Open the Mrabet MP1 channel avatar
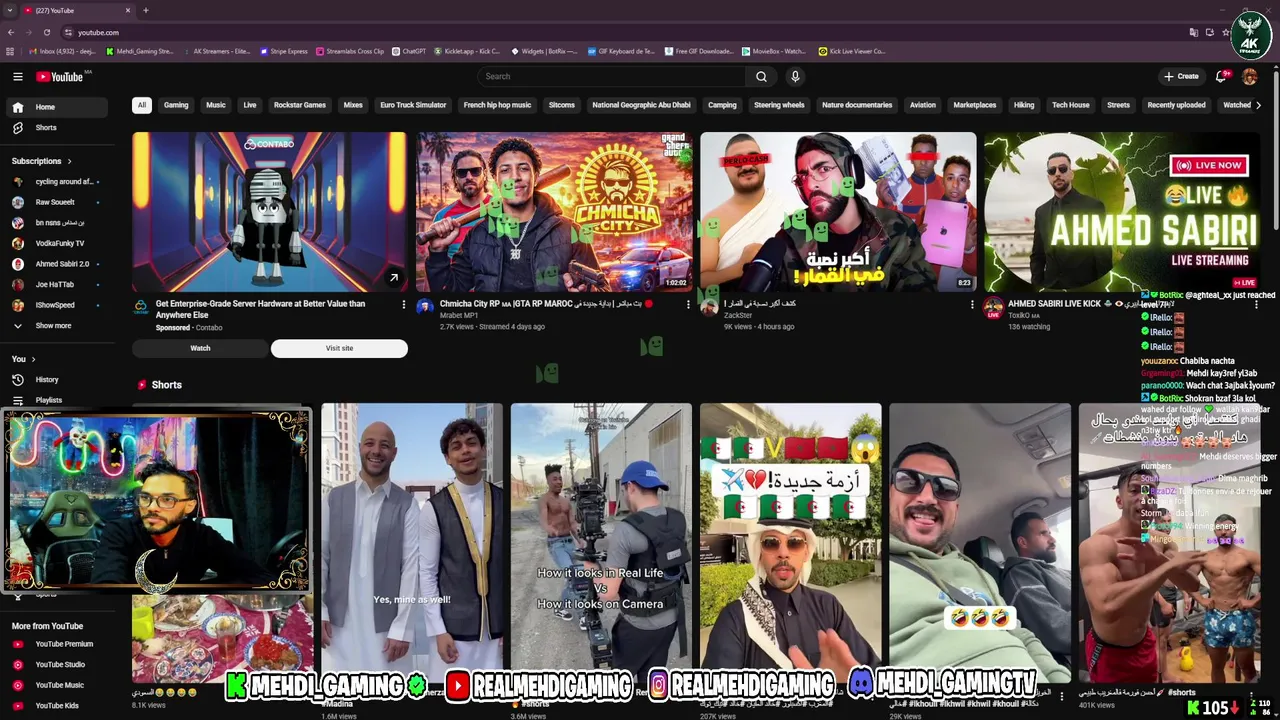This screenshot has height=720, width=1280. click(x=424, y=307)
